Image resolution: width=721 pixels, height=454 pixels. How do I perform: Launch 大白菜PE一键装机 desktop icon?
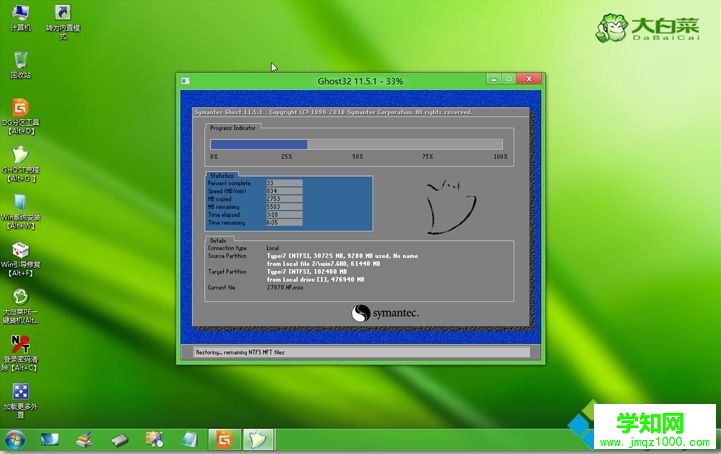(21, 306)
